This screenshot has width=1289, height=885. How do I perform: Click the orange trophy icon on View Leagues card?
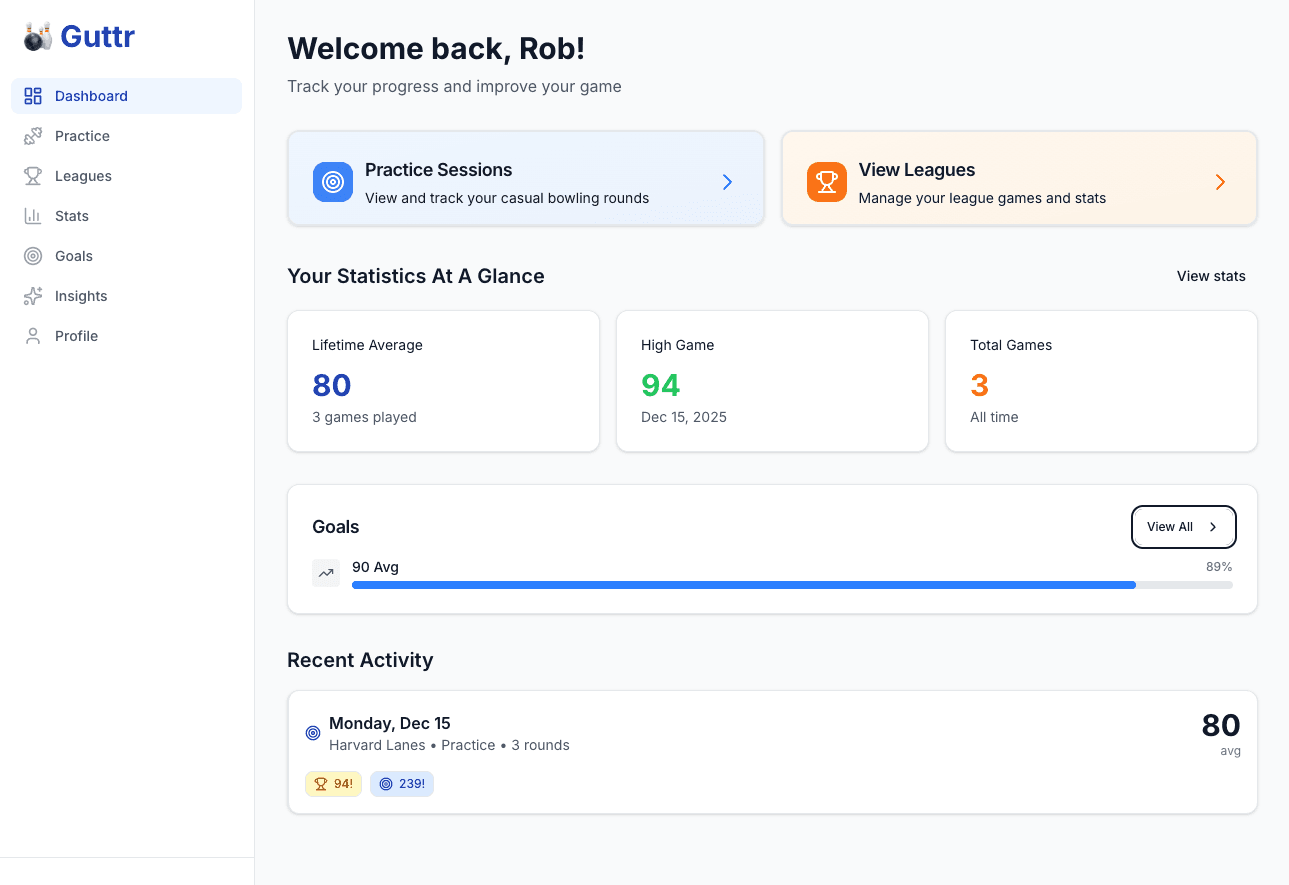pyautogui.click(x=826, y=182)
